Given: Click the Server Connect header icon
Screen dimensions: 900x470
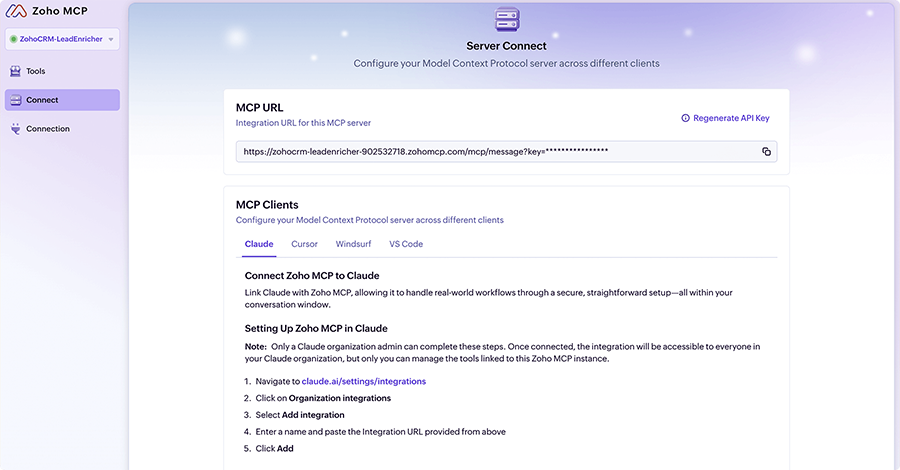Looking at the screenshot, I should point(507,20).
